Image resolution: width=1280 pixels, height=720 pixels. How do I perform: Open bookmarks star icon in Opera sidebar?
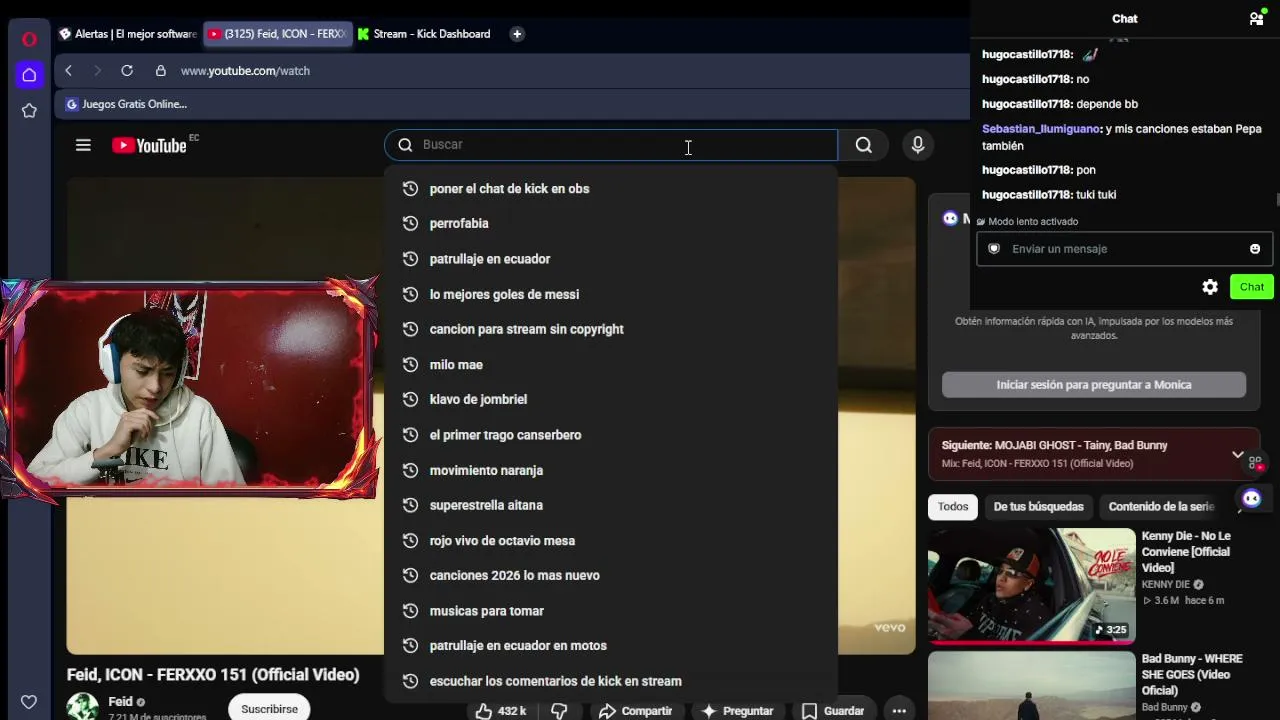tap(29, 111)
